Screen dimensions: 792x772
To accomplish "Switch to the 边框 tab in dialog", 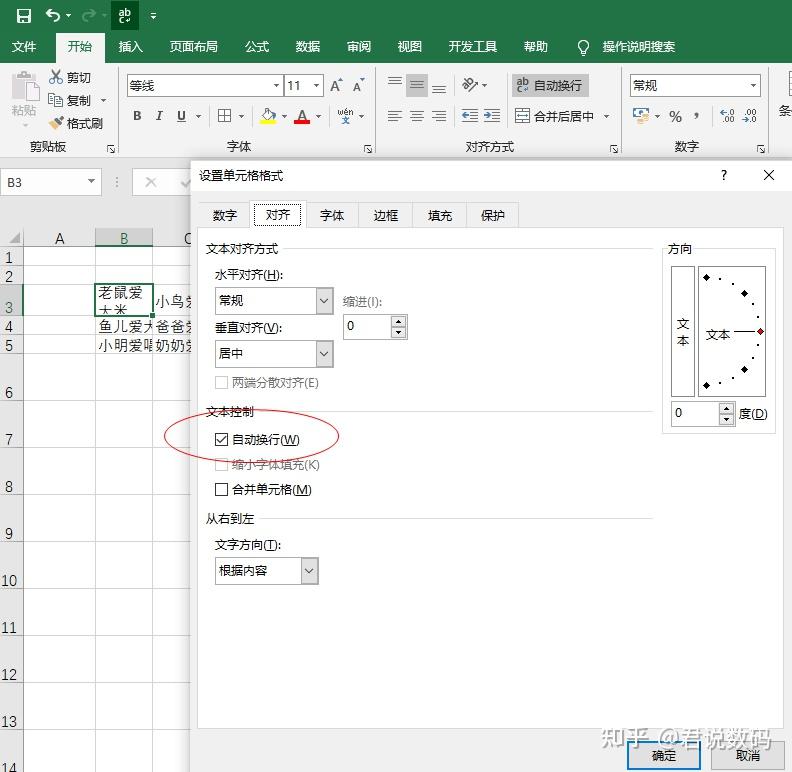I will coord(385,215).
